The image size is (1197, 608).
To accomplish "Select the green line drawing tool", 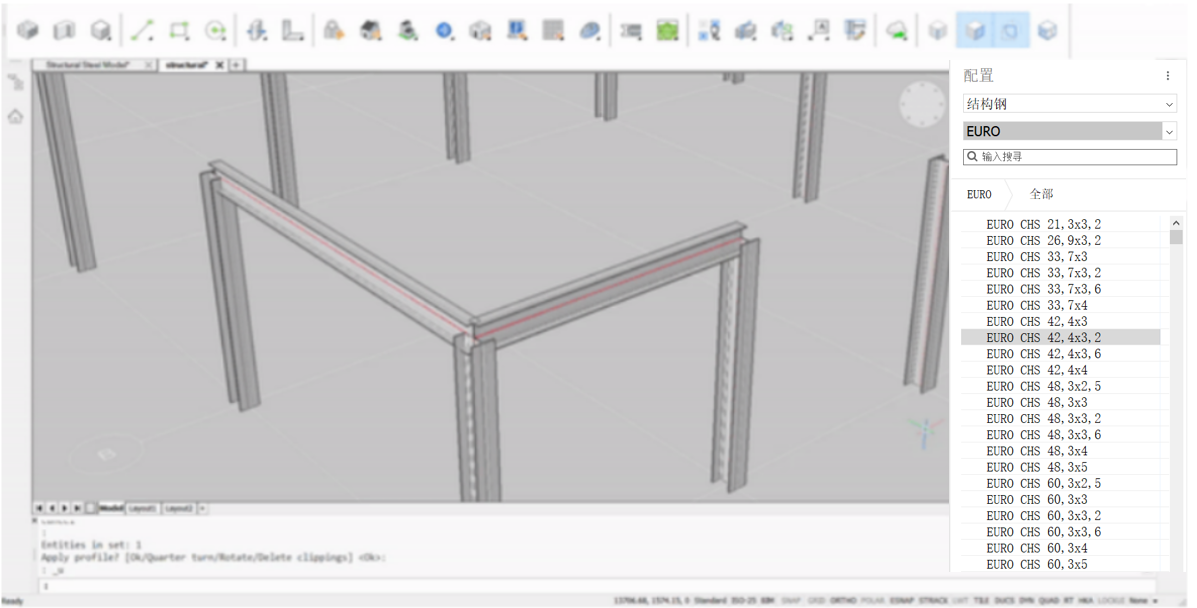I will click(142, 31).
